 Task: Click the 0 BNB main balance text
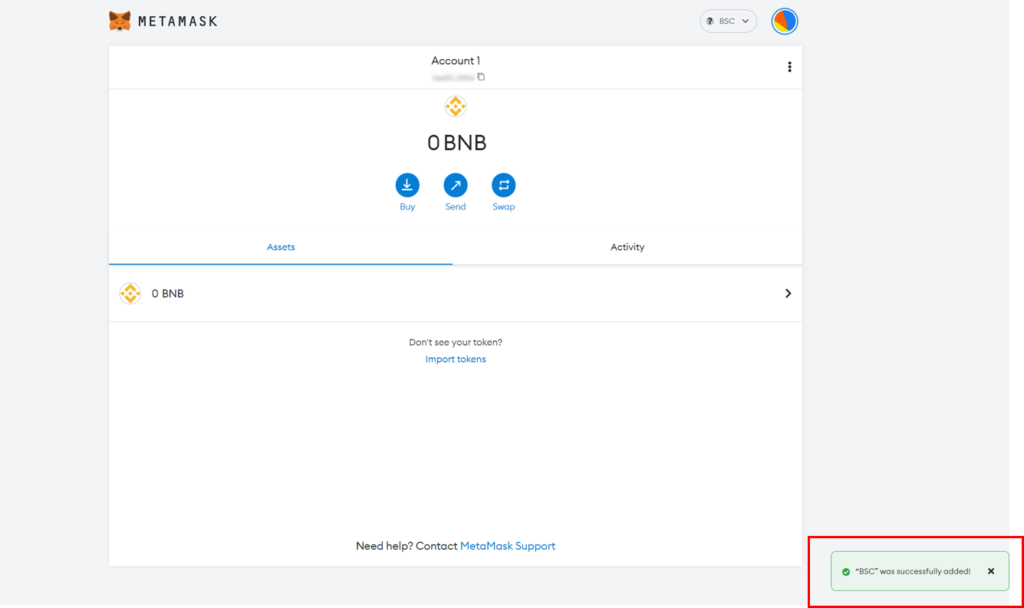(x=456, y=143)
